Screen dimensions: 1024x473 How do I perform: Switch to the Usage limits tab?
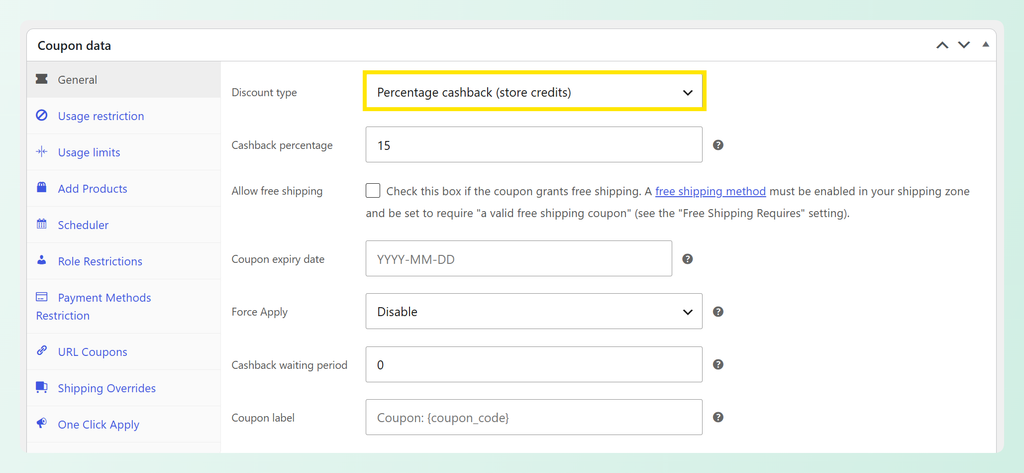coord(123,152)
